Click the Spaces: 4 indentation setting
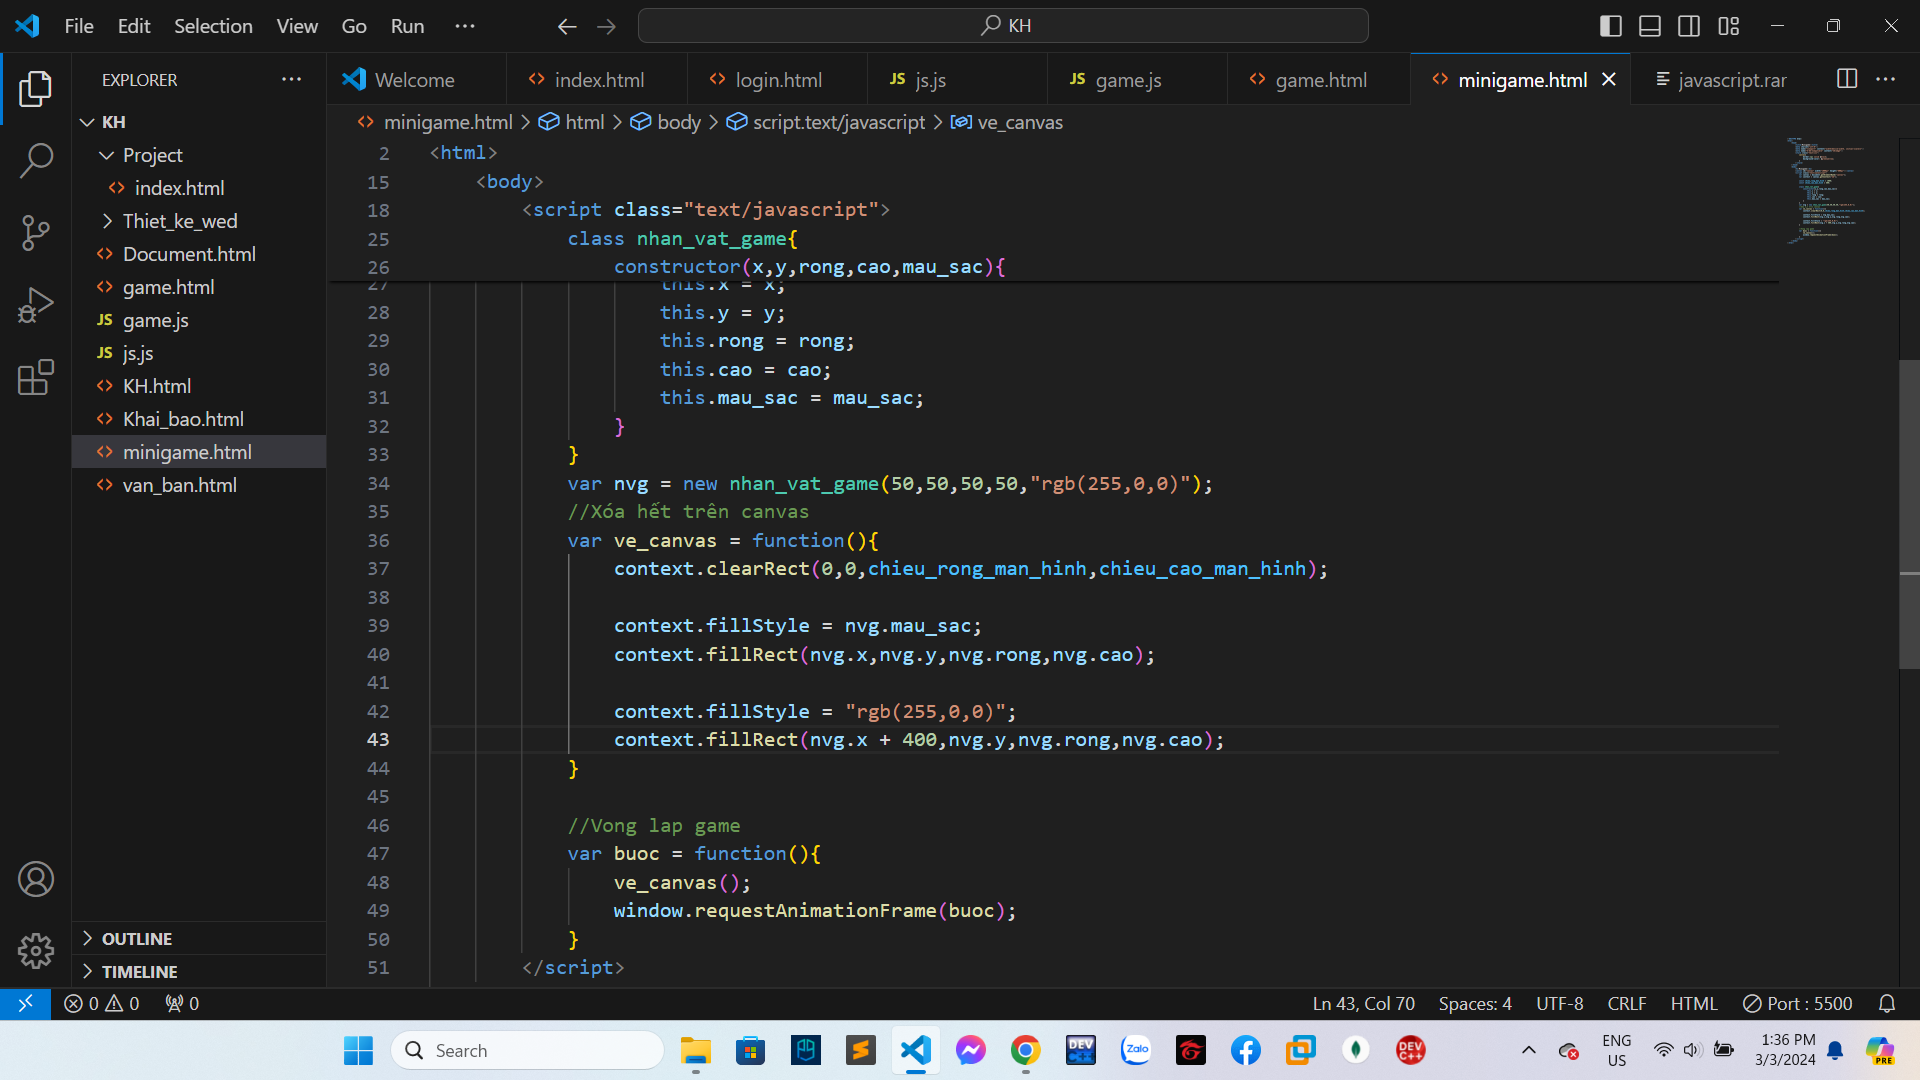Screen dimensions: 1920x1080 click(1474, 1003)
